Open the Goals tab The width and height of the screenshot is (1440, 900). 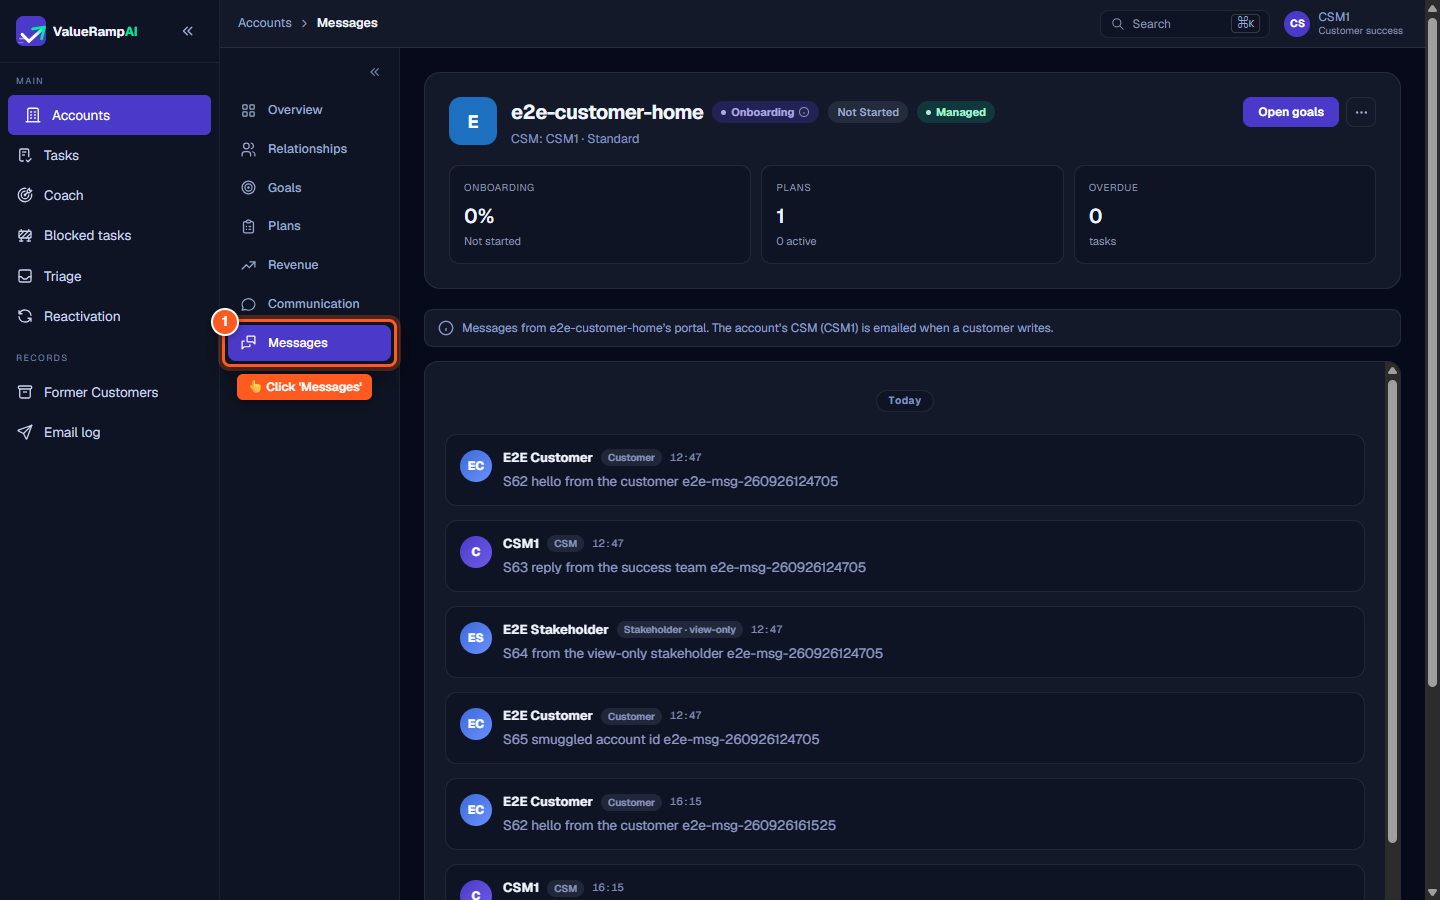pyautogui.click(x=309, y=188)
